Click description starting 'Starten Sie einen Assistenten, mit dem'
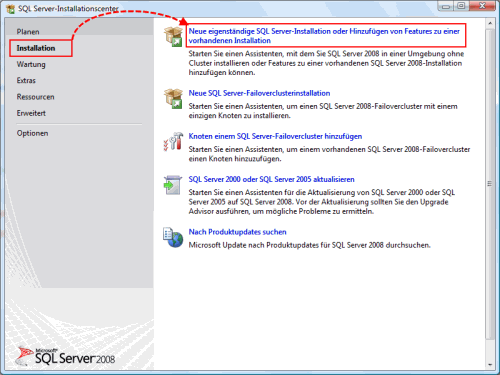This screenshot has height=375, width=500. [326, 63]
